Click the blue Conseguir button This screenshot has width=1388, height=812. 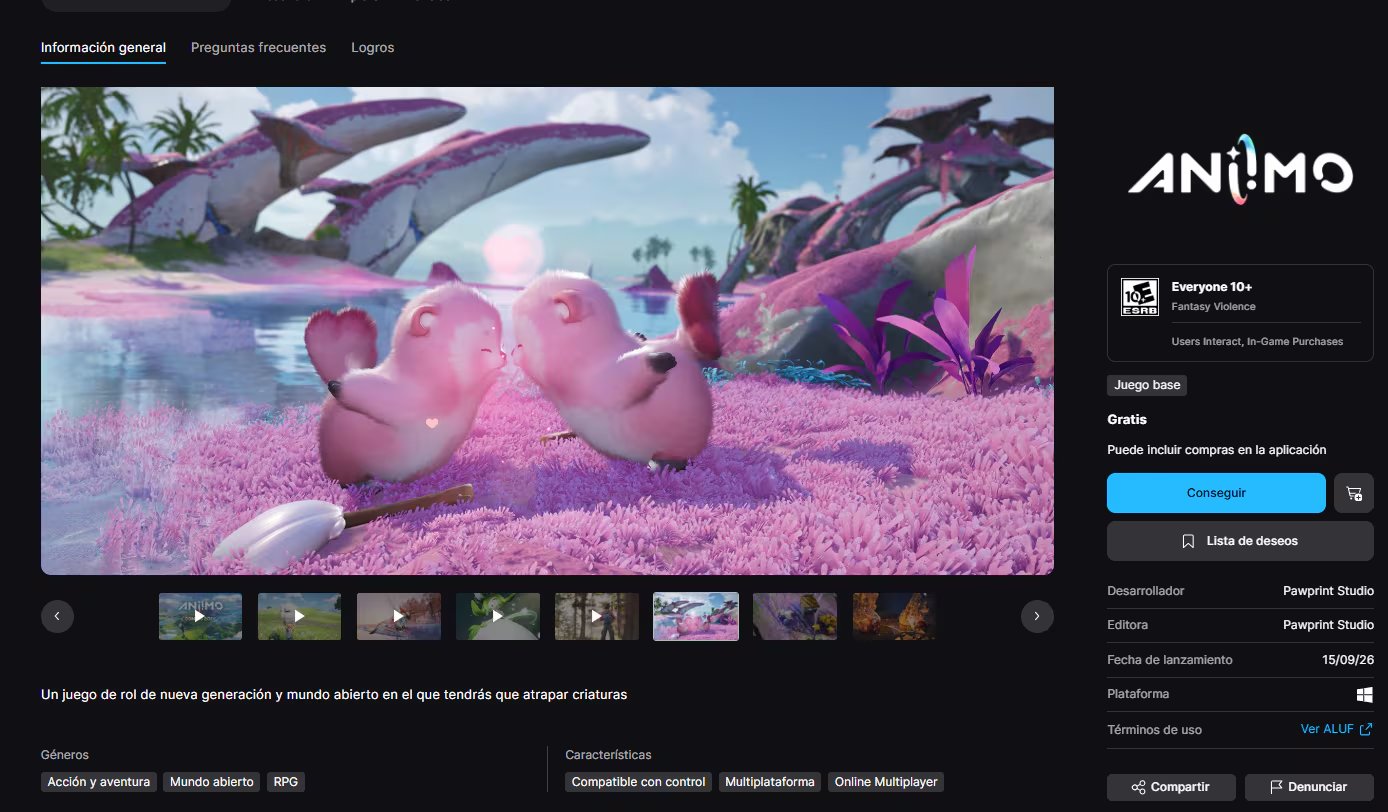[1216, 493]
